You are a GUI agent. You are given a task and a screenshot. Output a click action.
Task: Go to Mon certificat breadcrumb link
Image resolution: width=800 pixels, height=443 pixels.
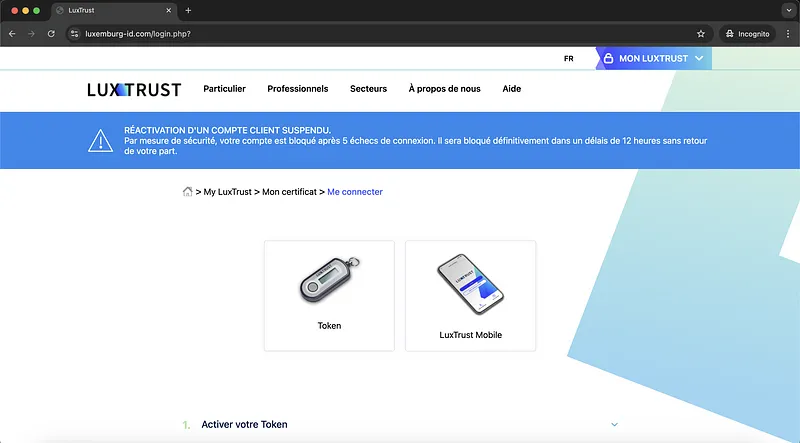tap(289, 192)
